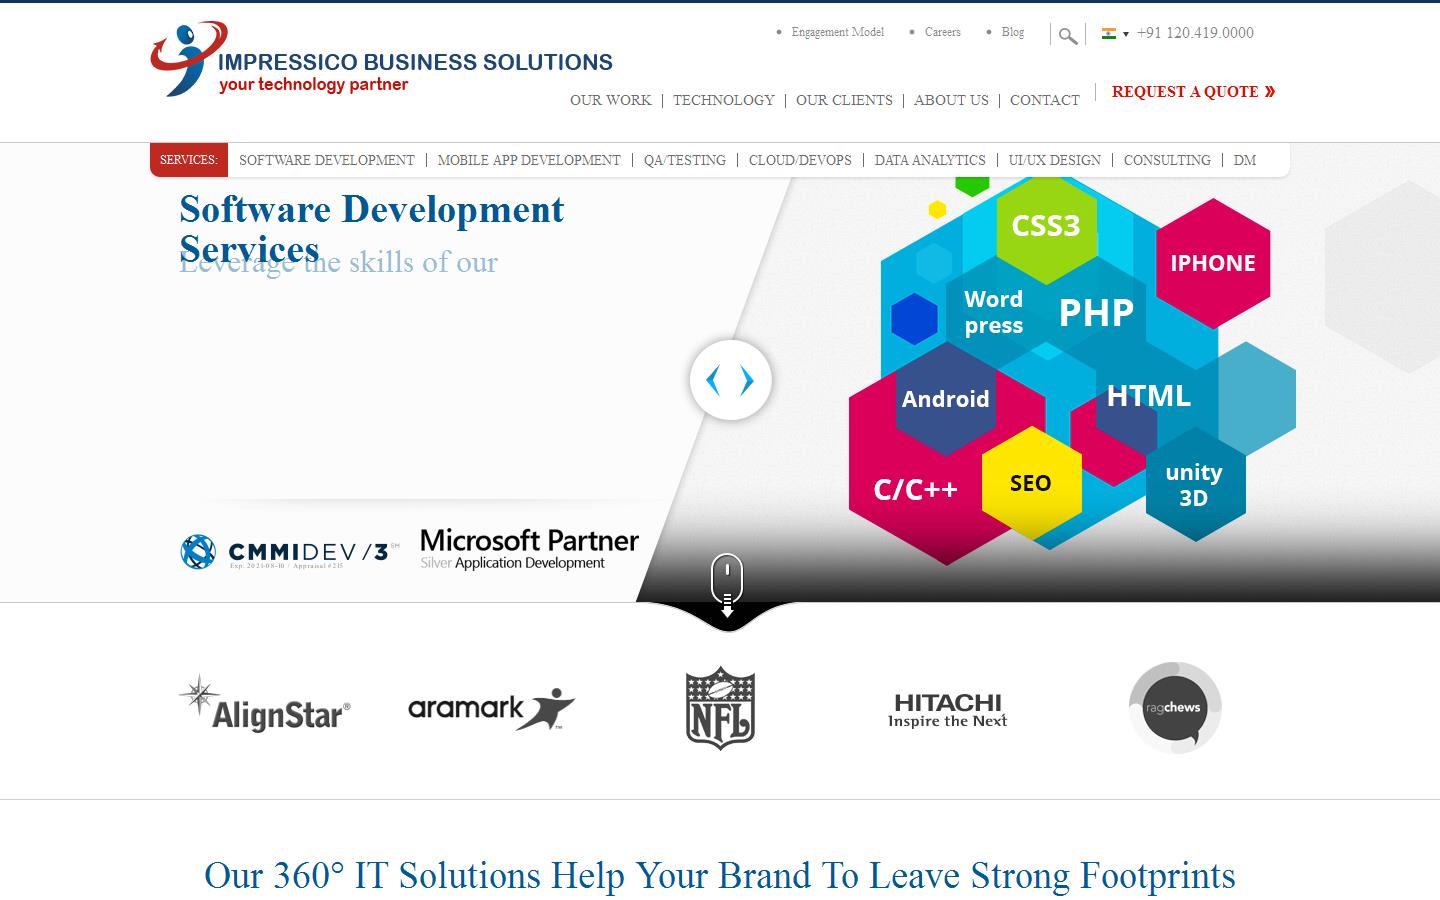Click the SEO hexagon icon

pos(1031,483)
